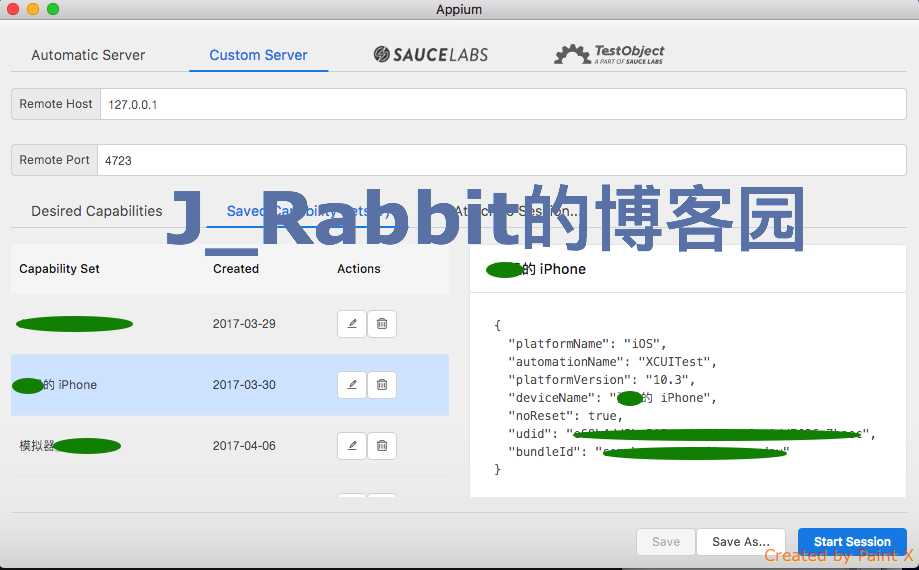Image resolution: width=919 pixels, height=570 pixels.
Task: Click the yellow minimize window button
Action: tap(33, 9)
